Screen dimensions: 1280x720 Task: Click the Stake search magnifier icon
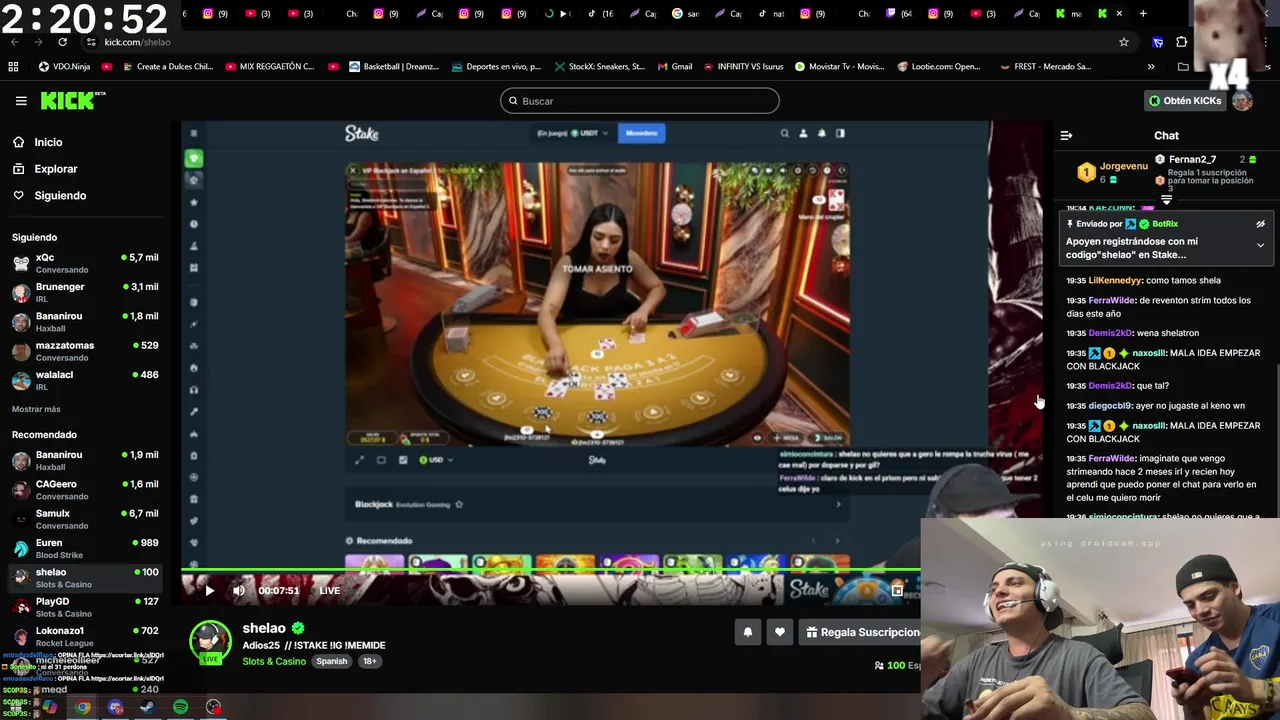(x=785, y=133)
